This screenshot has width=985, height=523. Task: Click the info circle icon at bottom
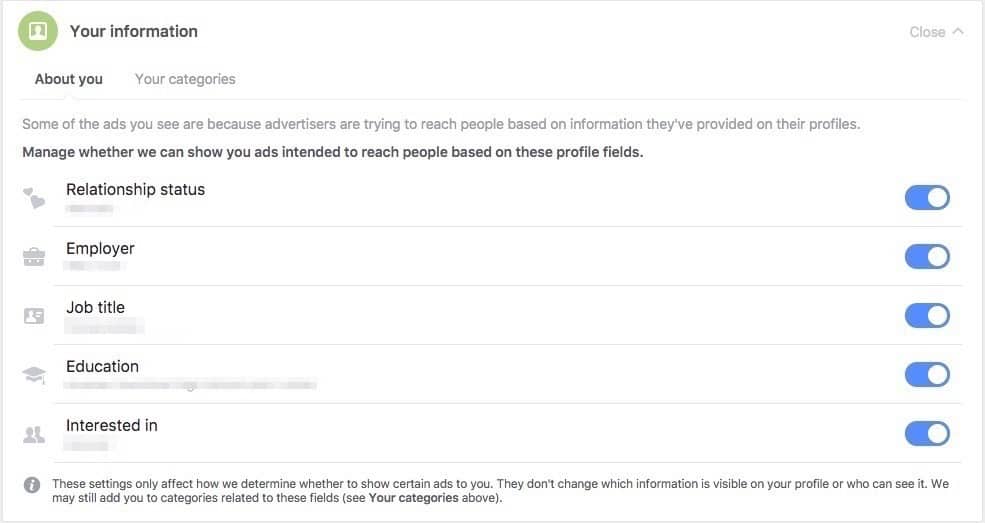click(x=32, y=485)
